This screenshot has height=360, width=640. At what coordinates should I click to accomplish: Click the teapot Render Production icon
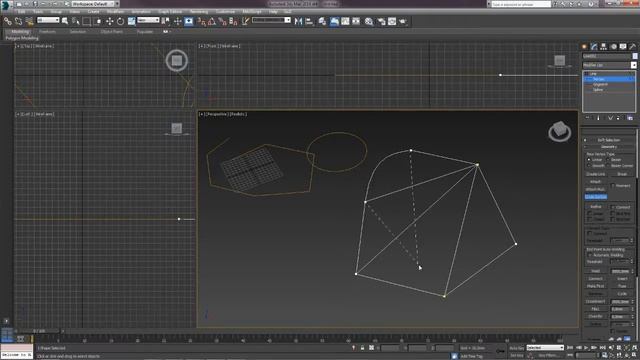click(403, 21)
